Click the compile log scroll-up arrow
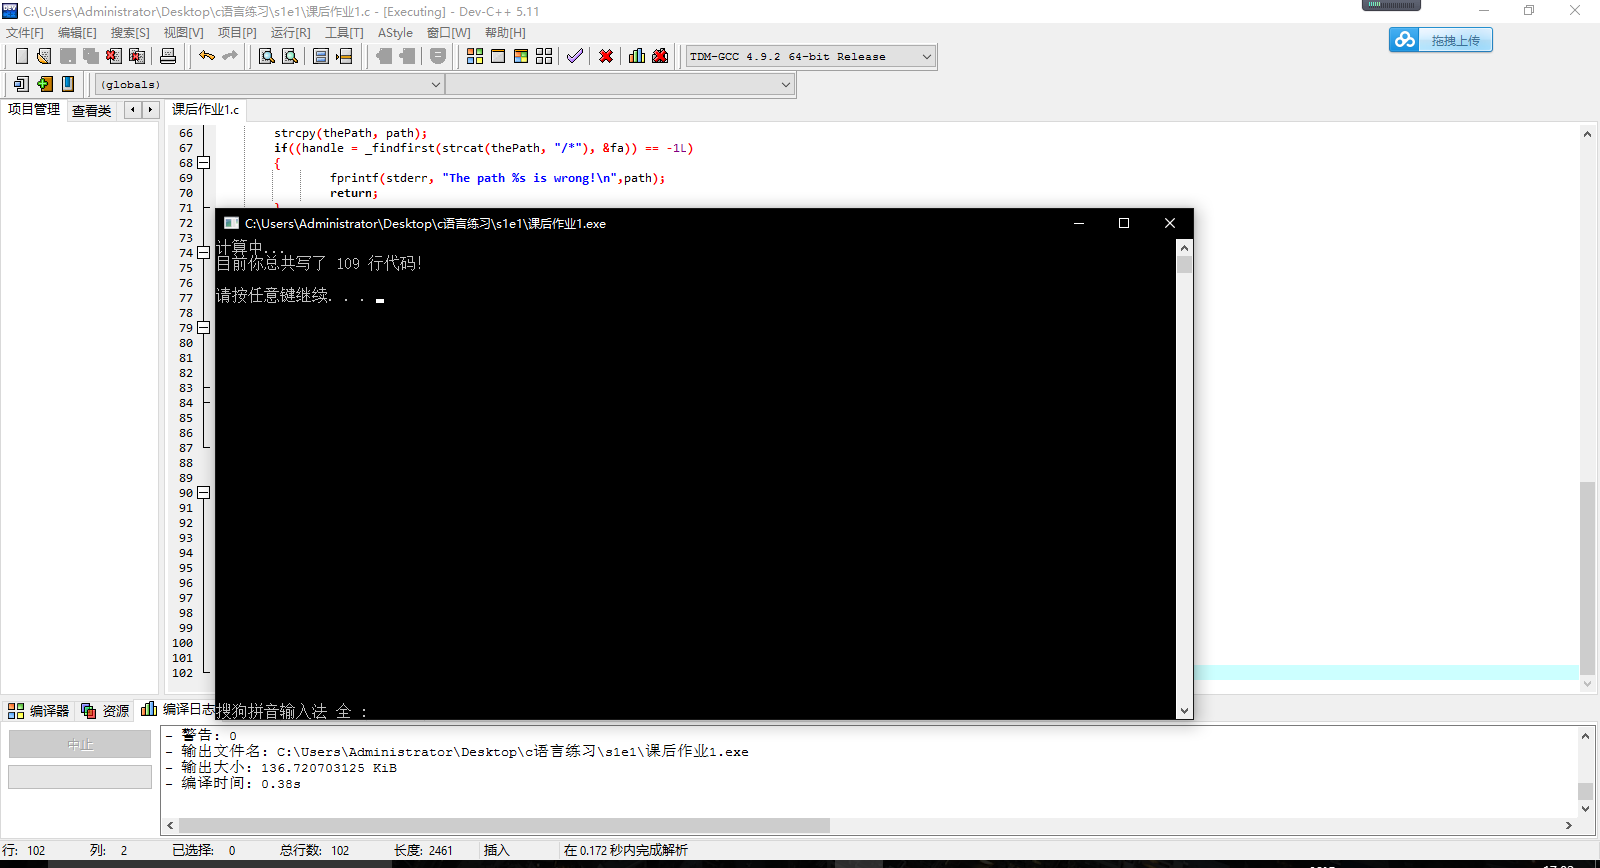1600x868 pixels. point(1585,736)
